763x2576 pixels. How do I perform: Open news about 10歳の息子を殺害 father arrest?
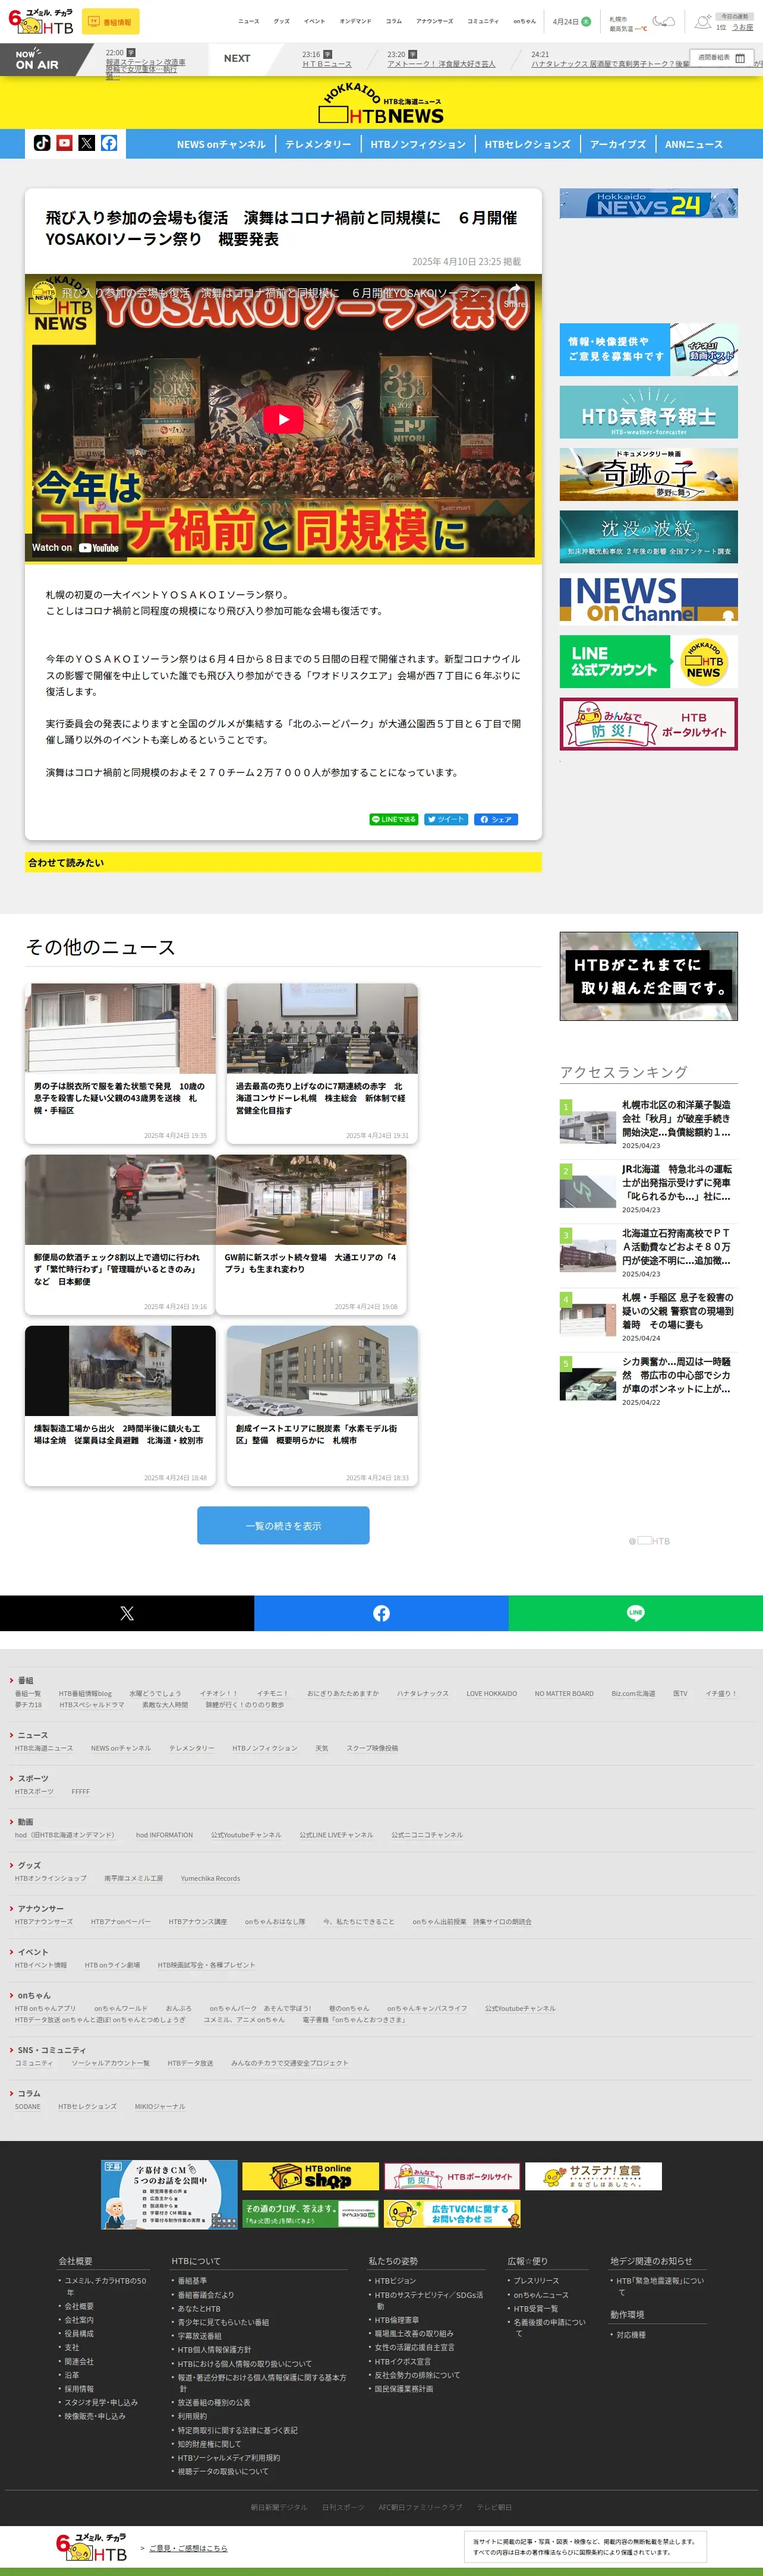tap(120, 1063)
